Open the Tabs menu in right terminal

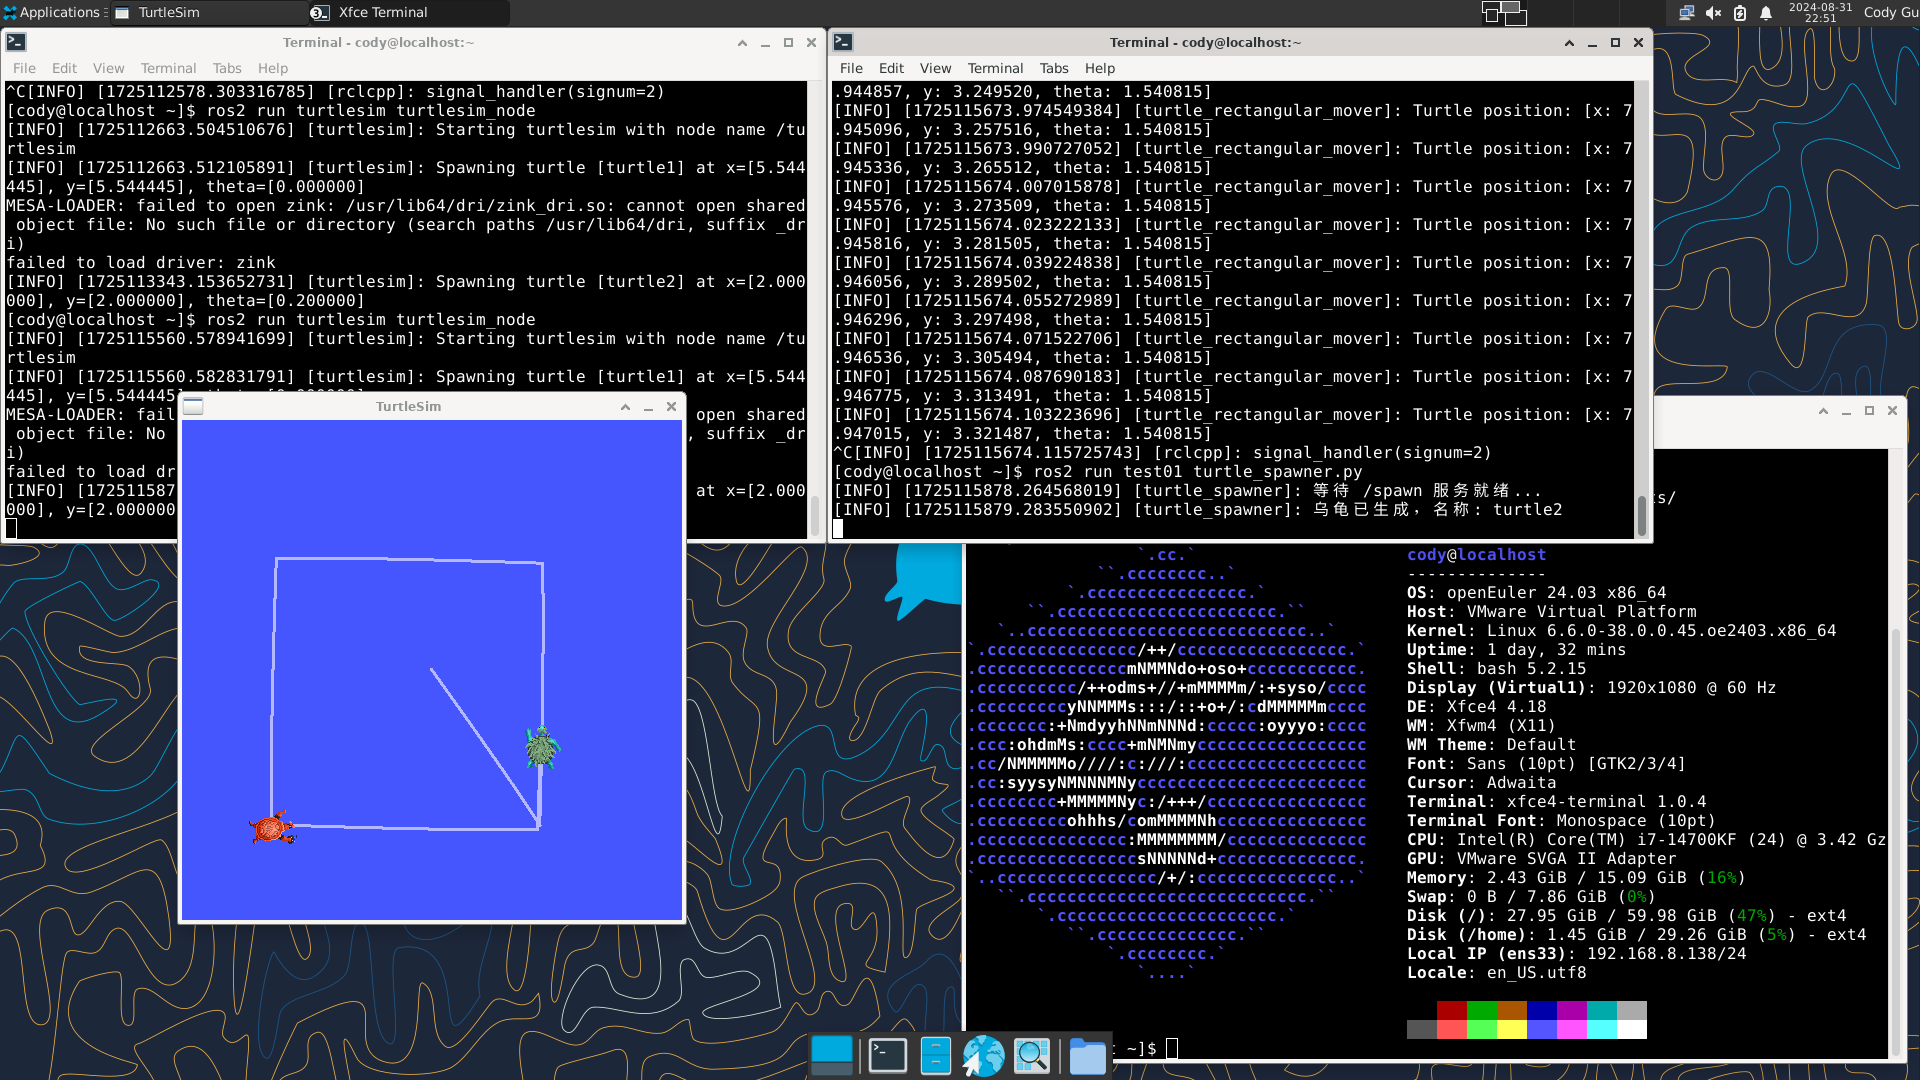click(1053, 68)
